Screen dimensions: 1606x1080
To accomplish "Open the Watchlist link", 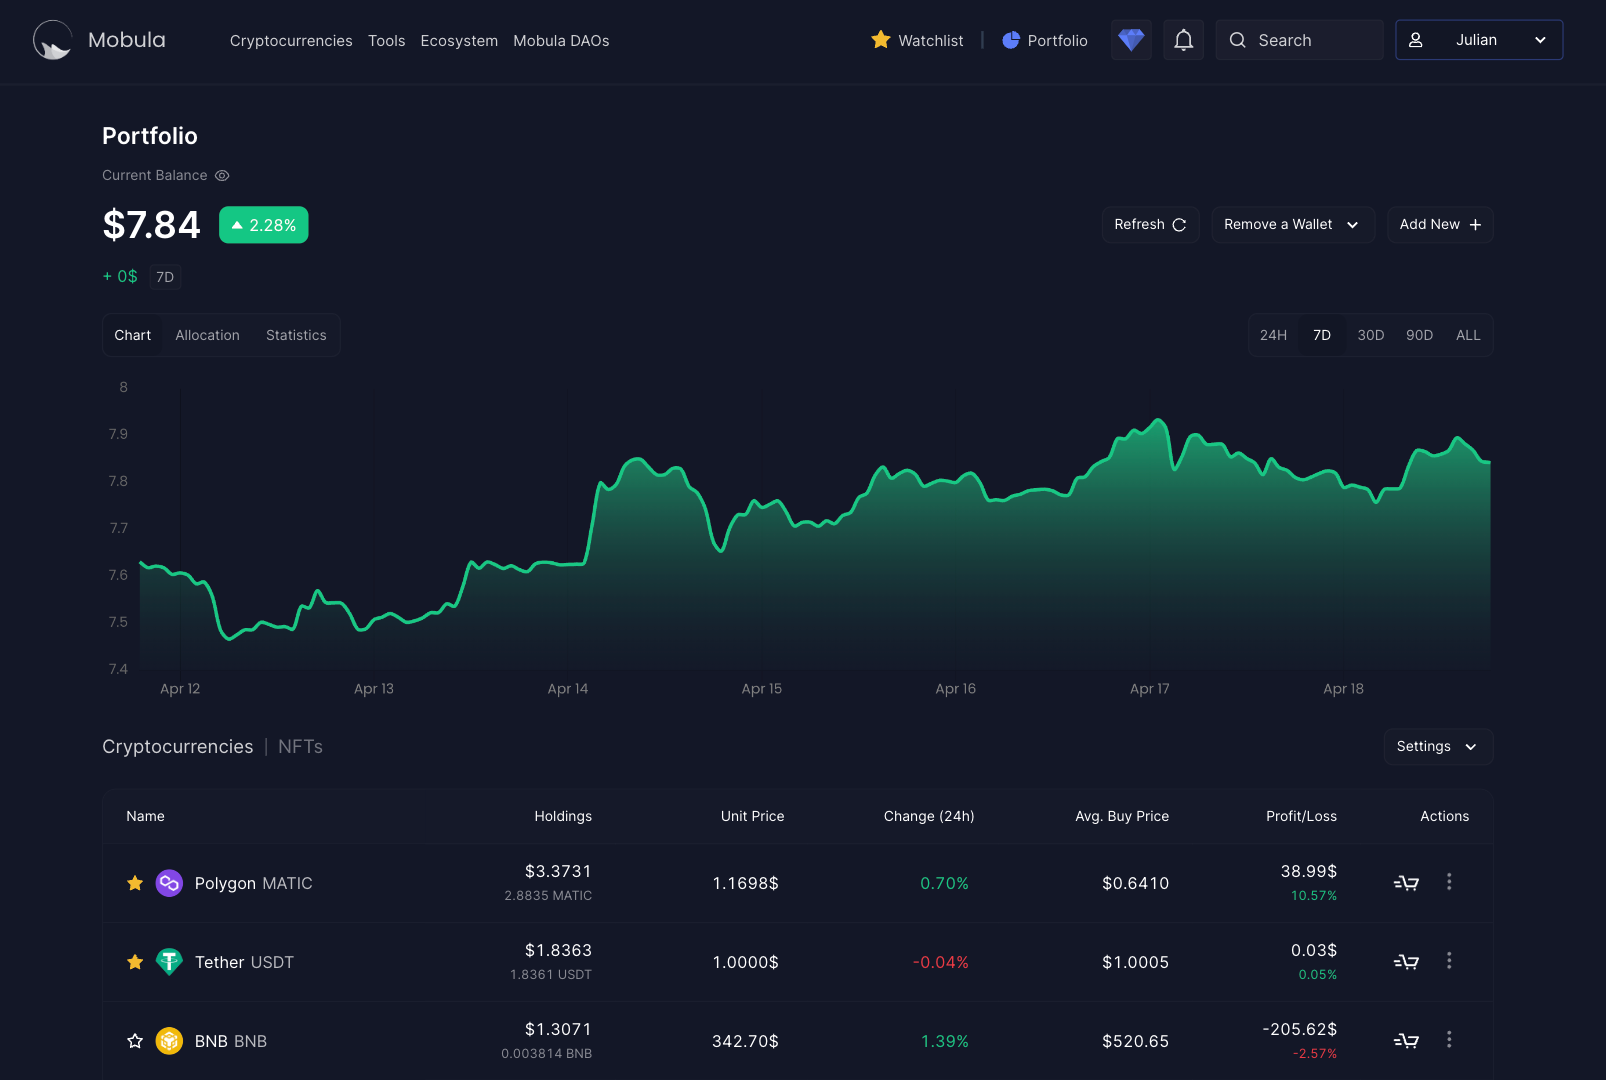I will click(917, 41).
